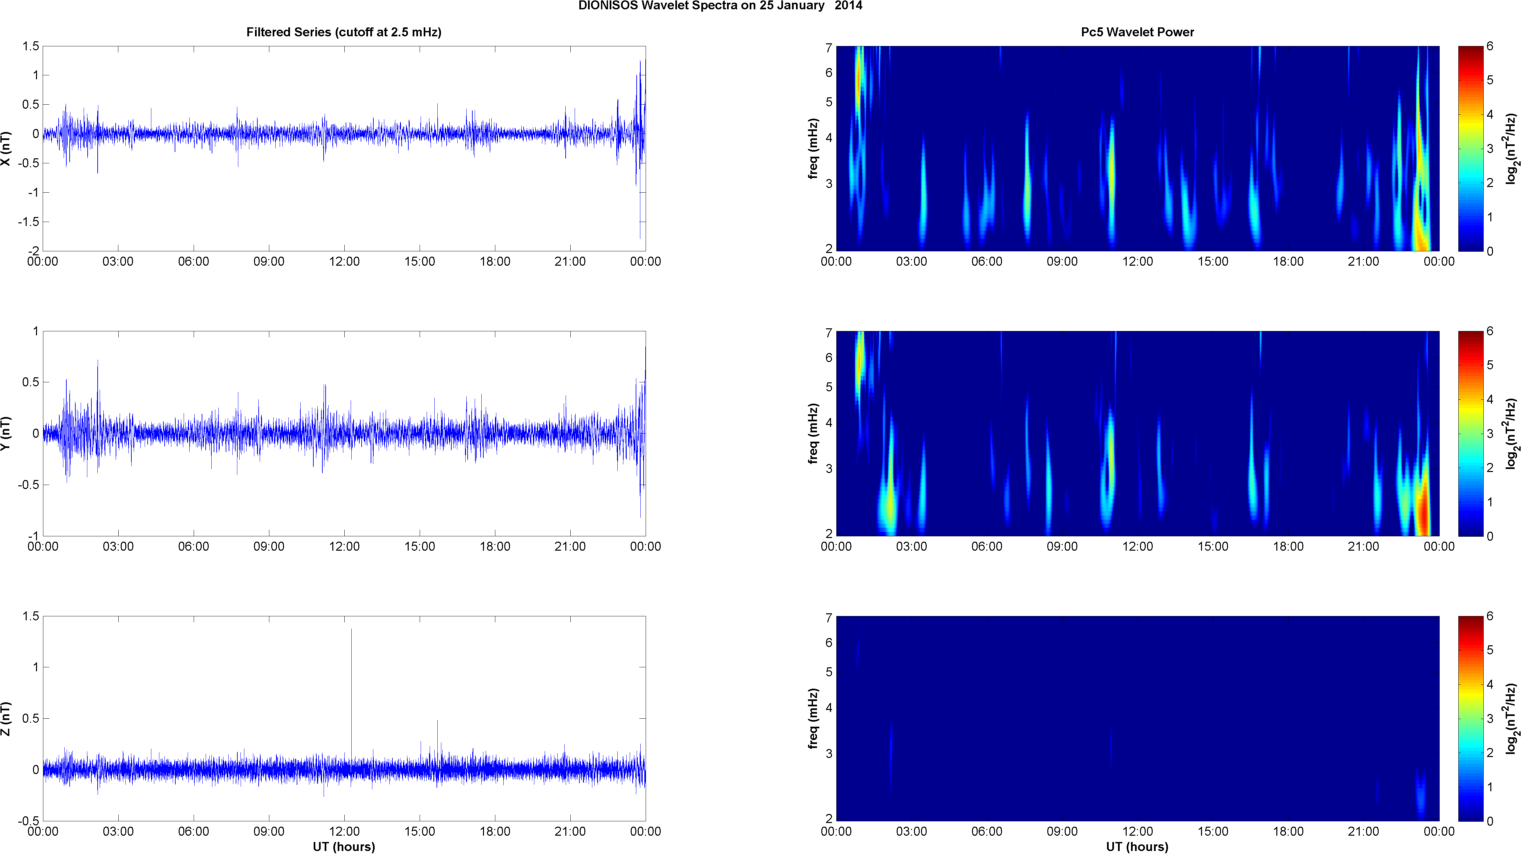This screenshot has height=854, width=1521.
Task: Click the color bar beside the middle spectrogram
Action: (1470, 433)
